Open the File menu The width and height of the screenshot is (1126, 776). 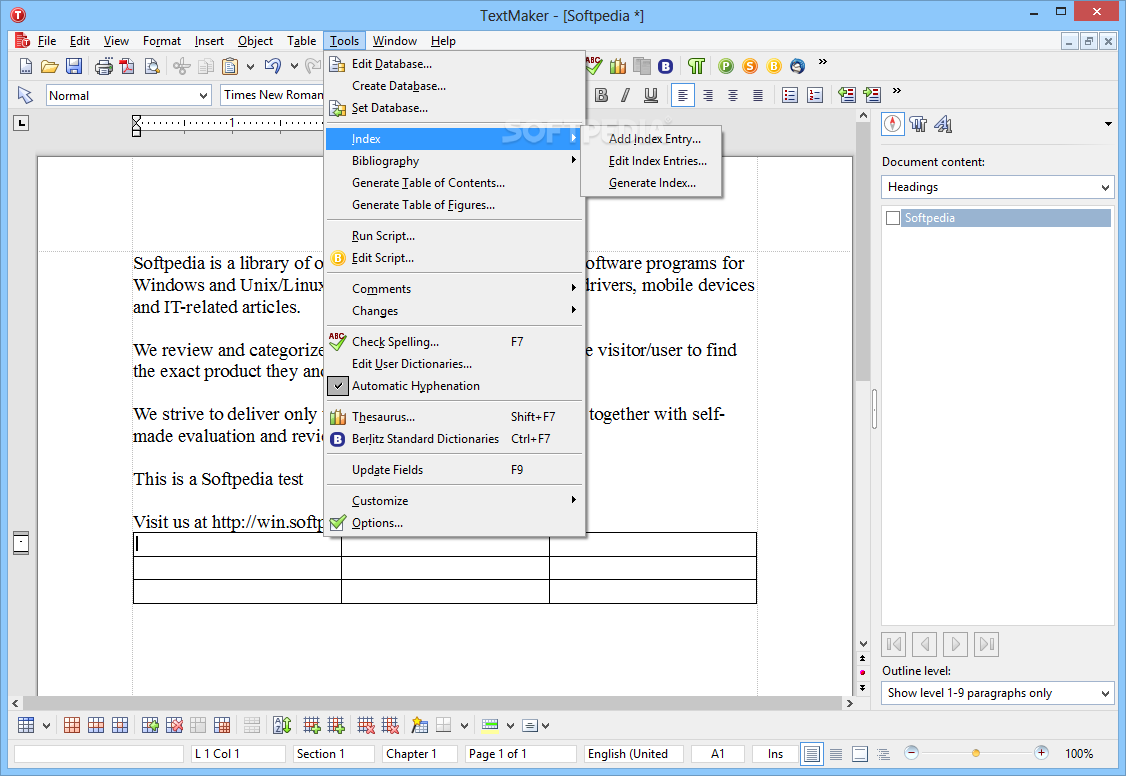click(x=47, y=41)
